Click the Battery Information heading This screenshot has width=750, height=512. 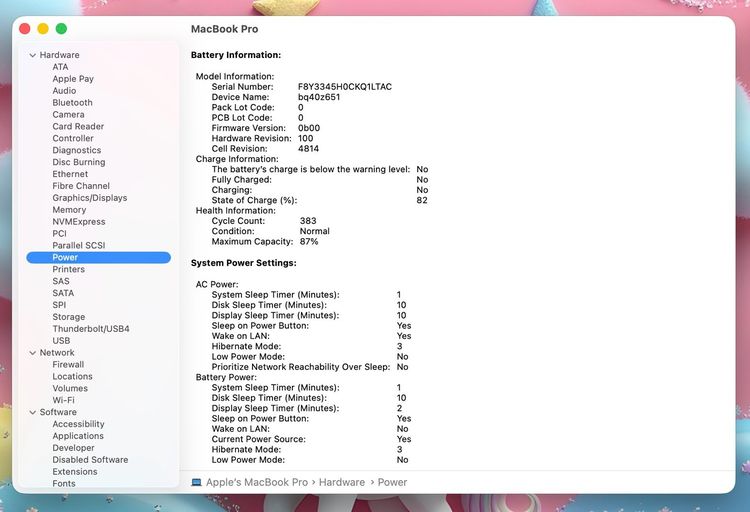[236, 55]
